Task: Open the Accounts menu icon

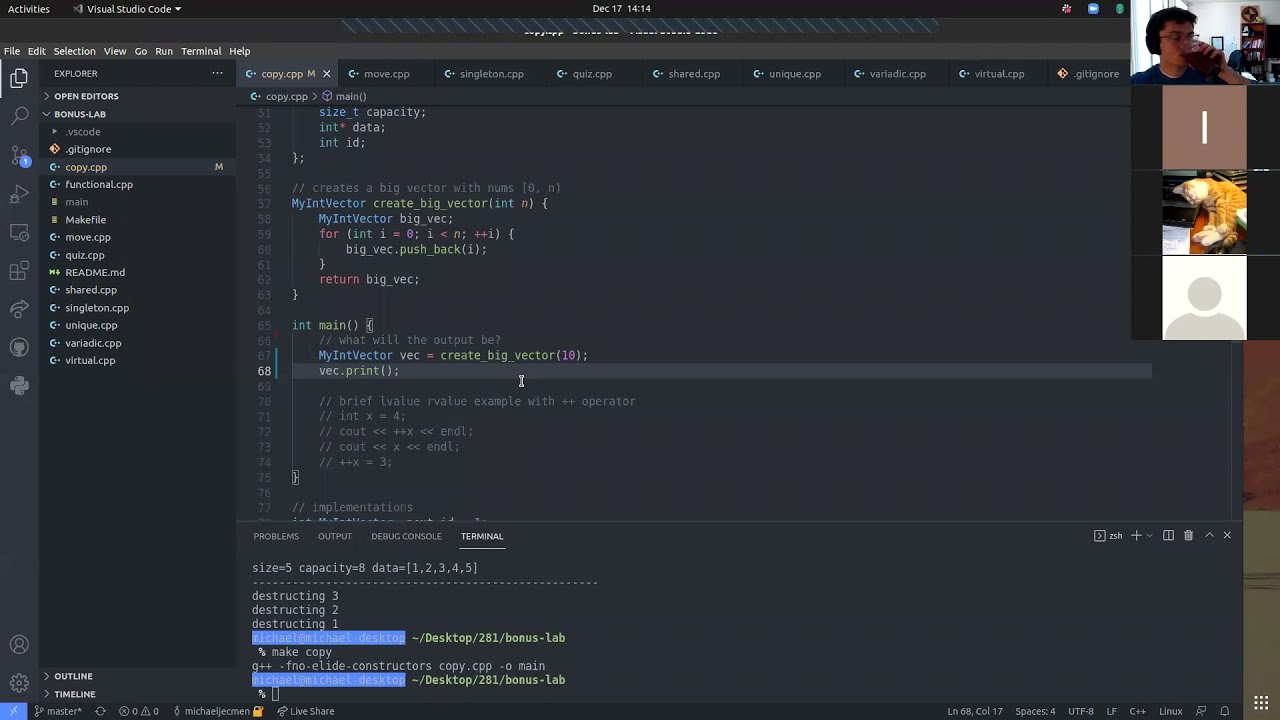Action: tap(19, 645)
